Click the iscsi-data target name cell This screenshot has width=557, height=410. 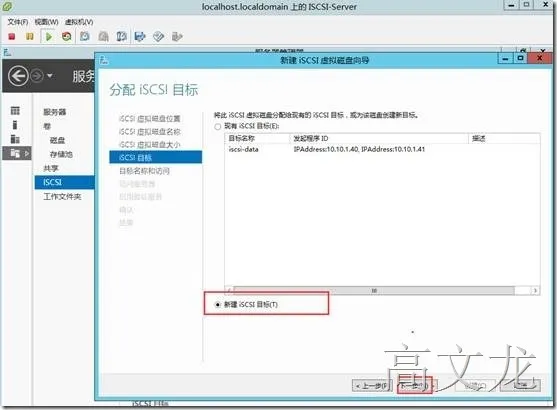pyautogui.click(x=243, y=149)
